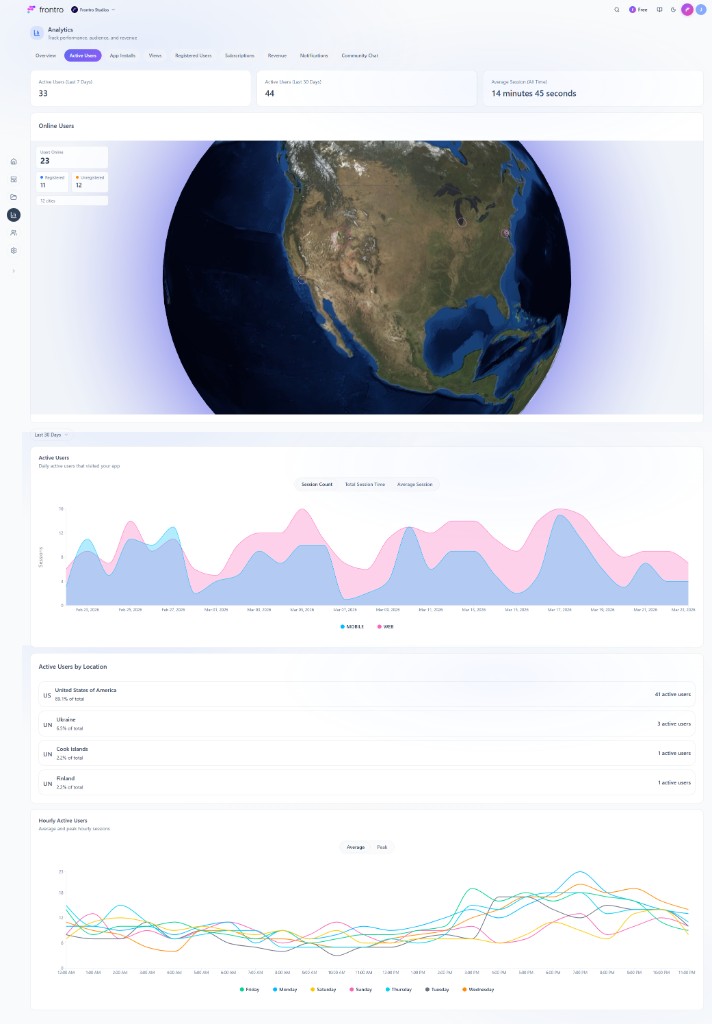Image resolution: width=712 pixels, height=1024 pixels.
Task: Click the Free plan badge
Action: (638, 9)
